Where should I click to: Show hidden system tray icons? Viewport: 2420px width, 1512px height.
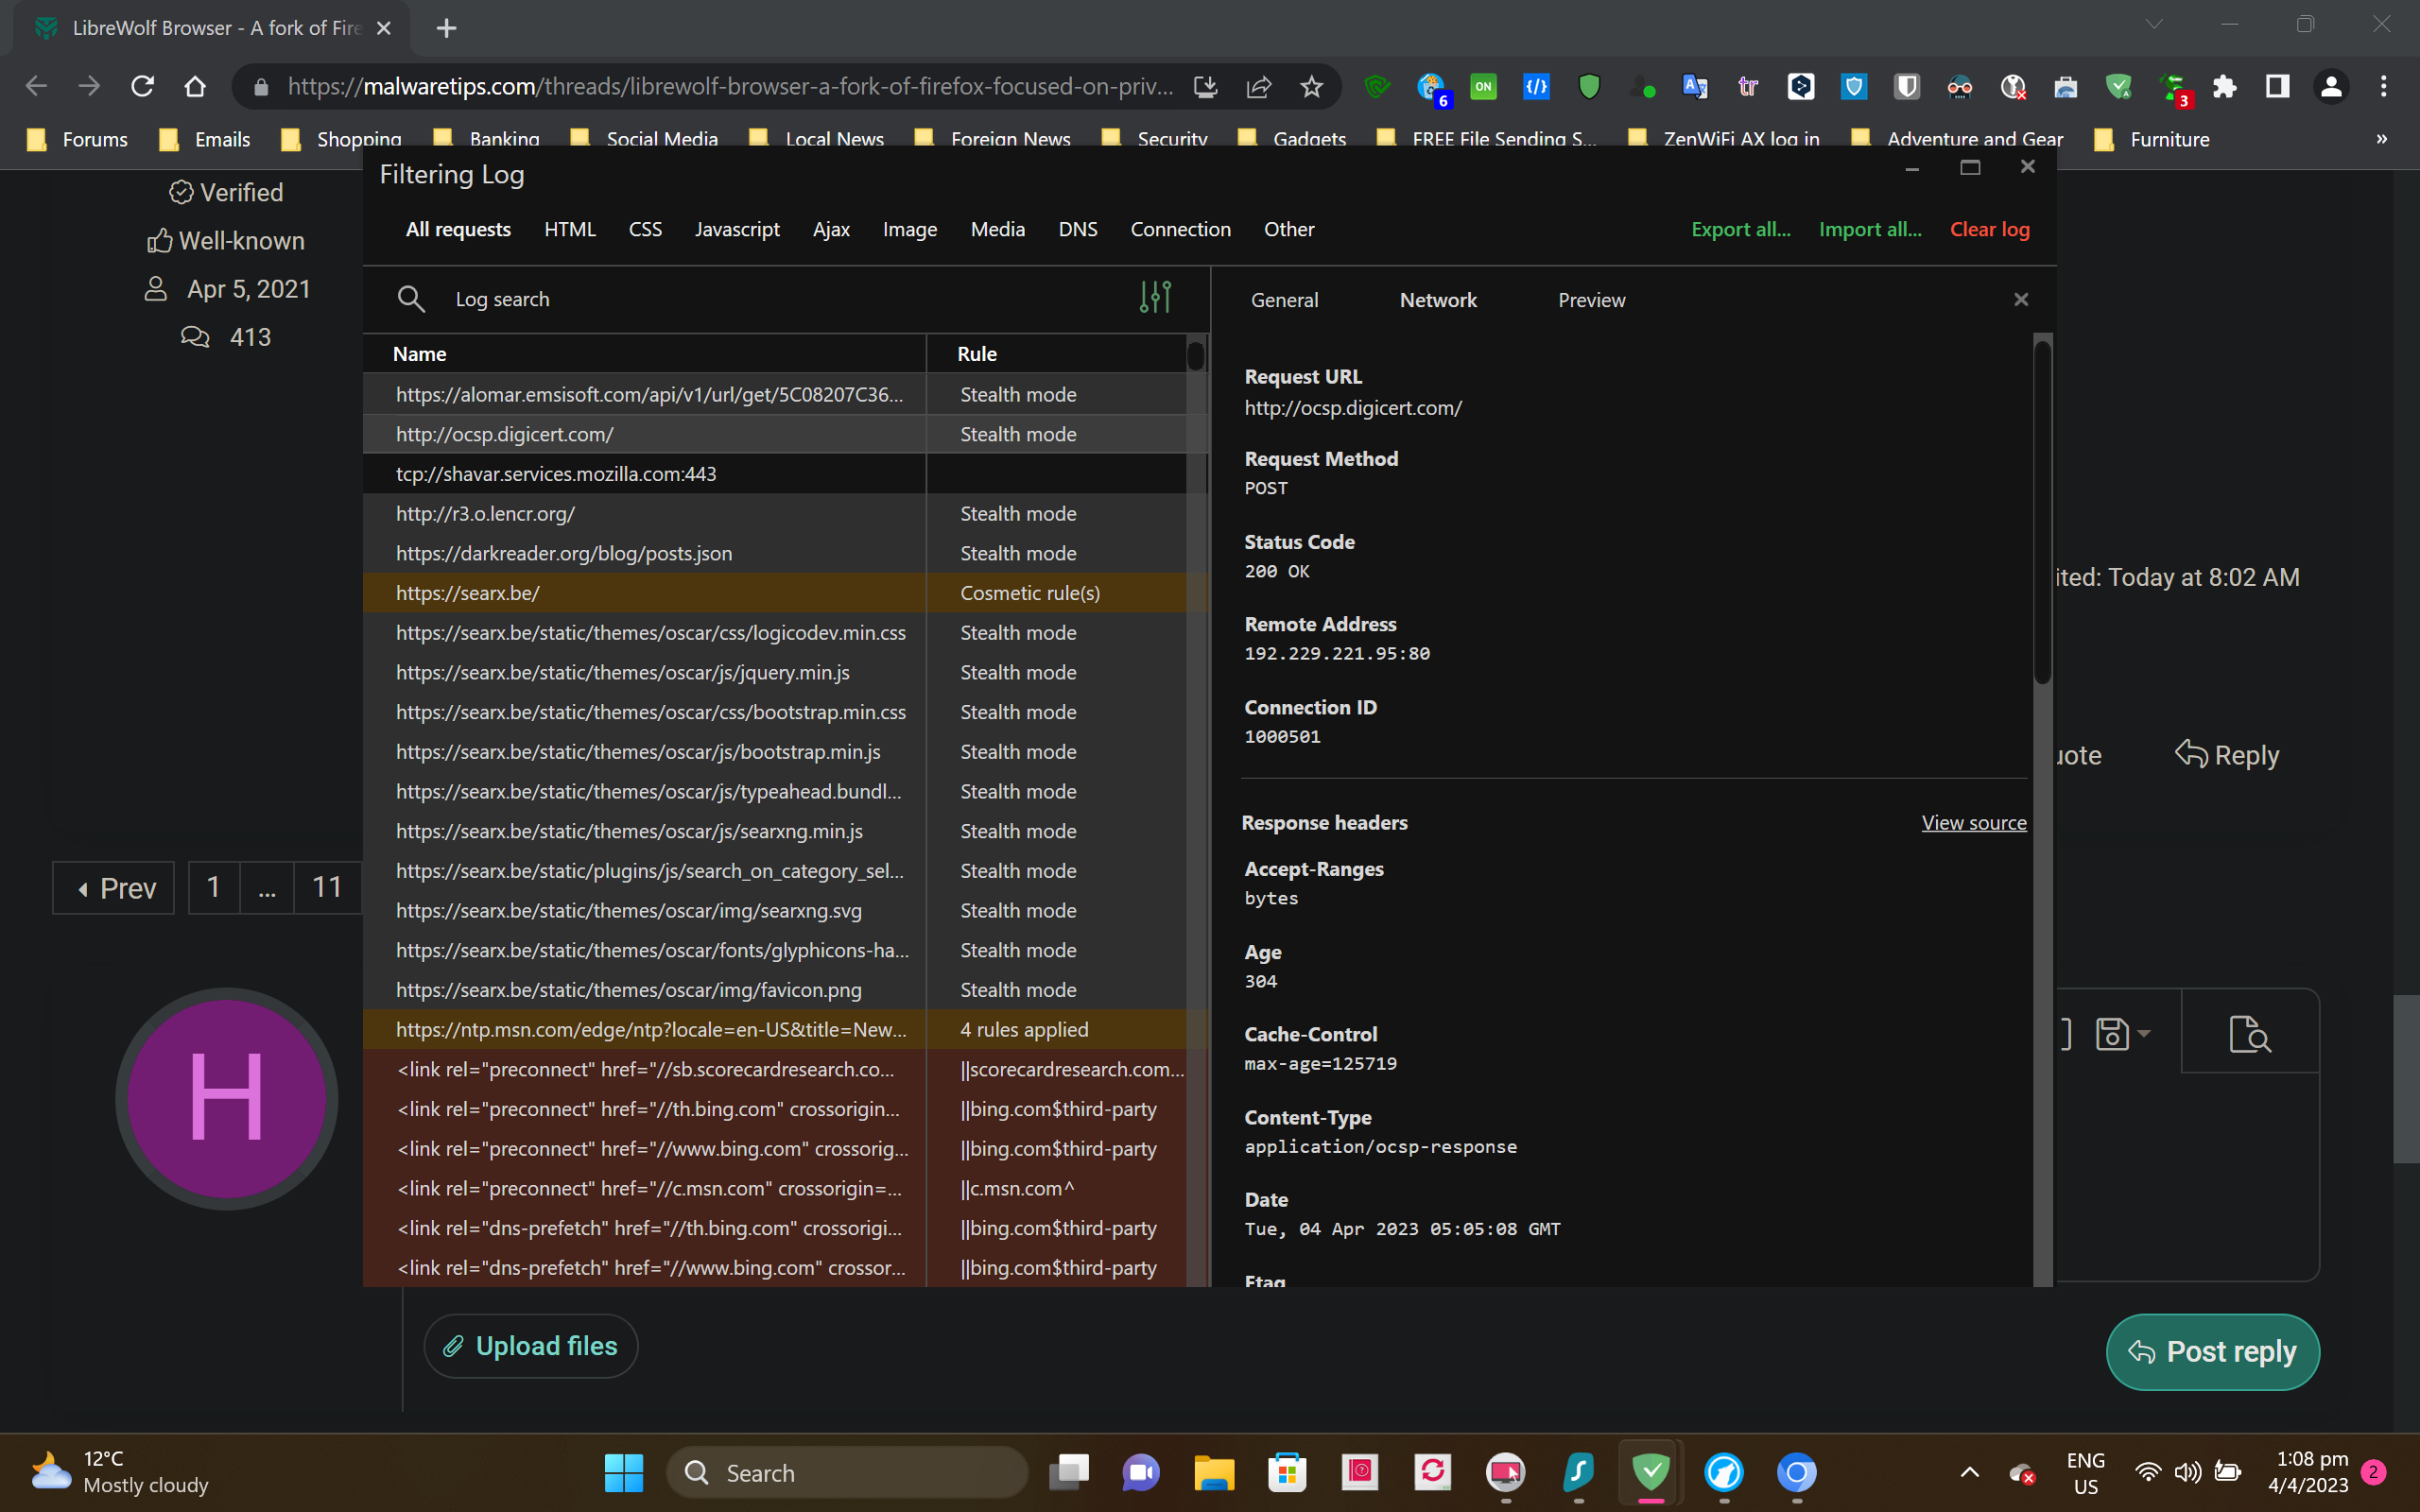tap(1969, 1472)
